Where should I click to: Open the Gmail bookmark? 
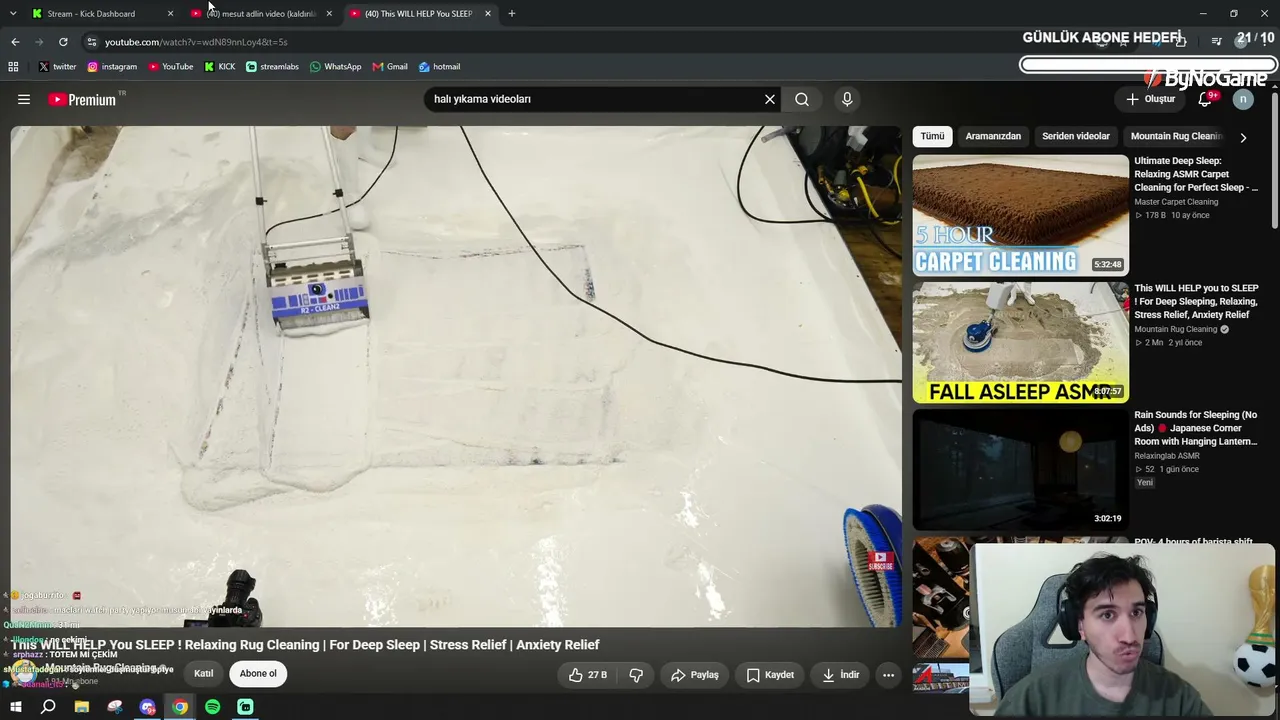click(x=390, y=67)
